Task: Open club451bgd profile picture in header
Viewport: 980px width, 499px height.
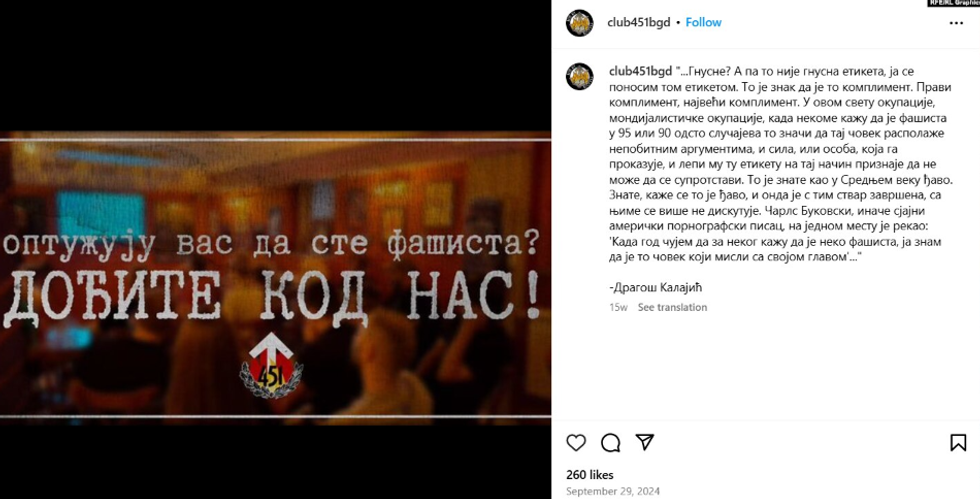Action: [579, 23]
